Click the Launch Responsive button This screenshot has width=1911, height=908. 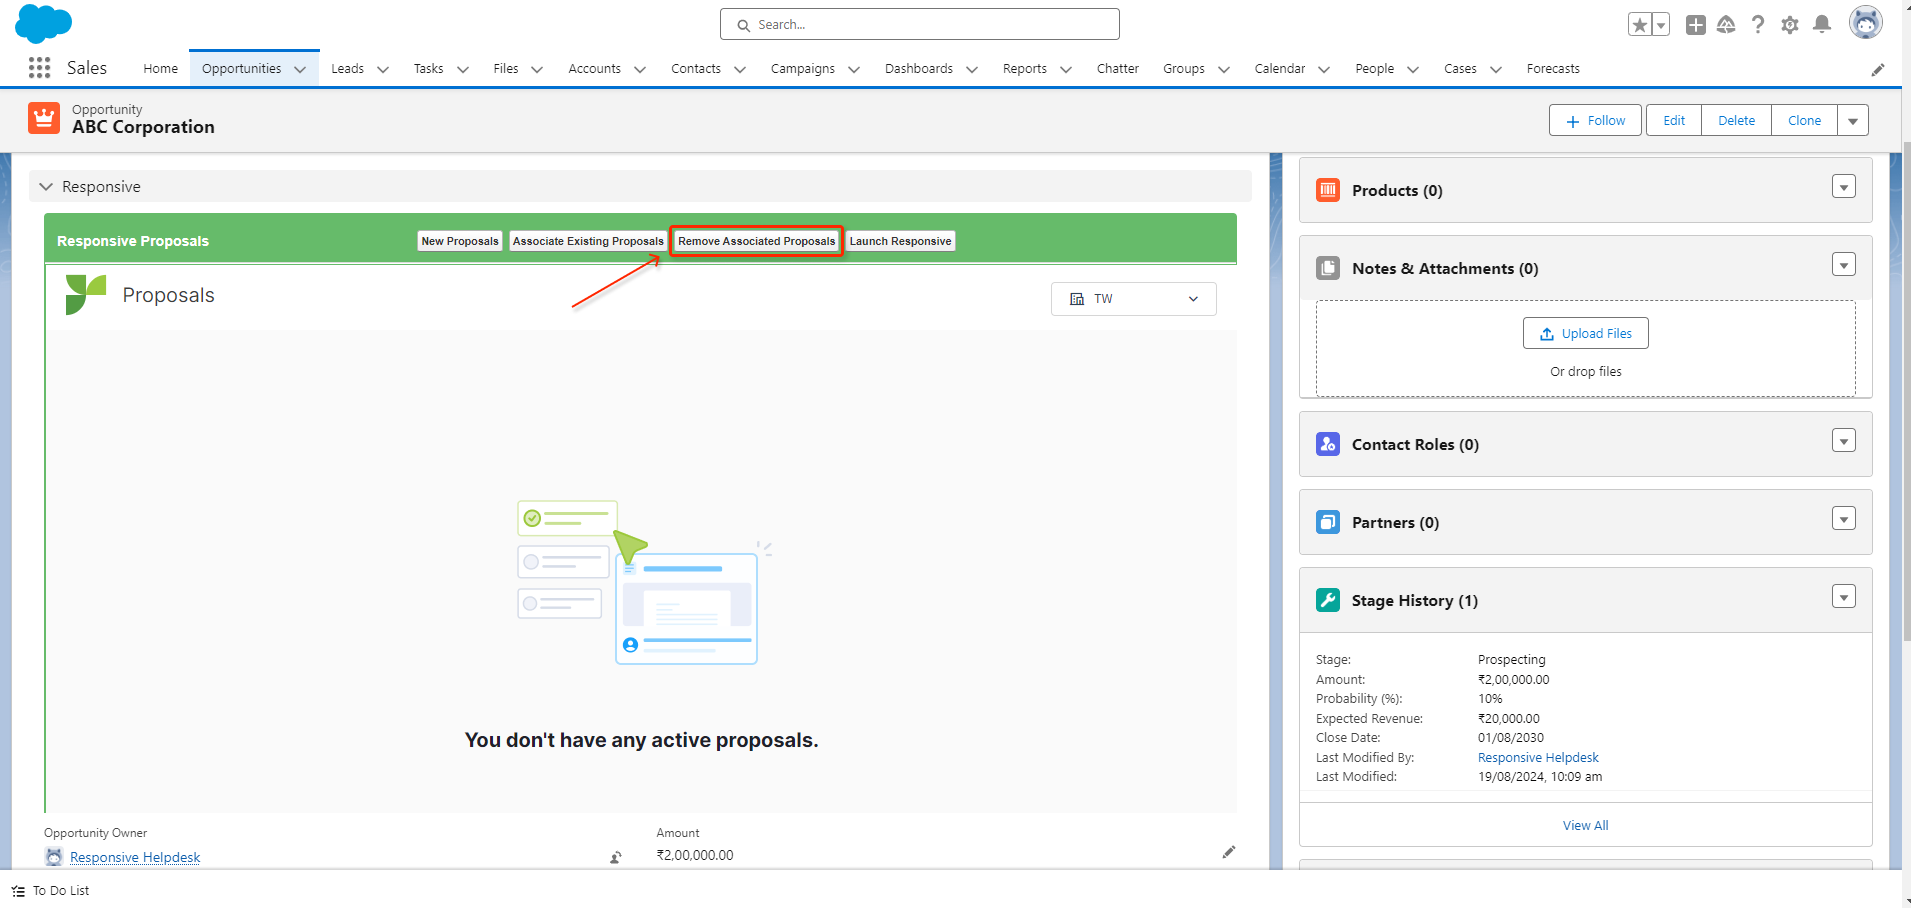900,241
